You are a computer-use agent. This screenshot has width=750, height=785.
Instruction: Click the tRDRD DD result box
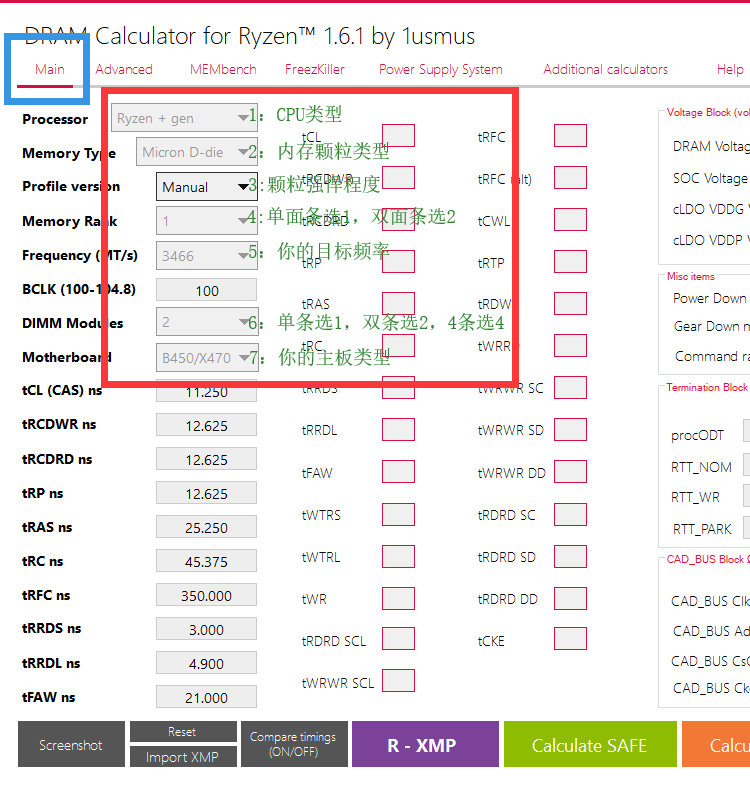click(570, 598)
